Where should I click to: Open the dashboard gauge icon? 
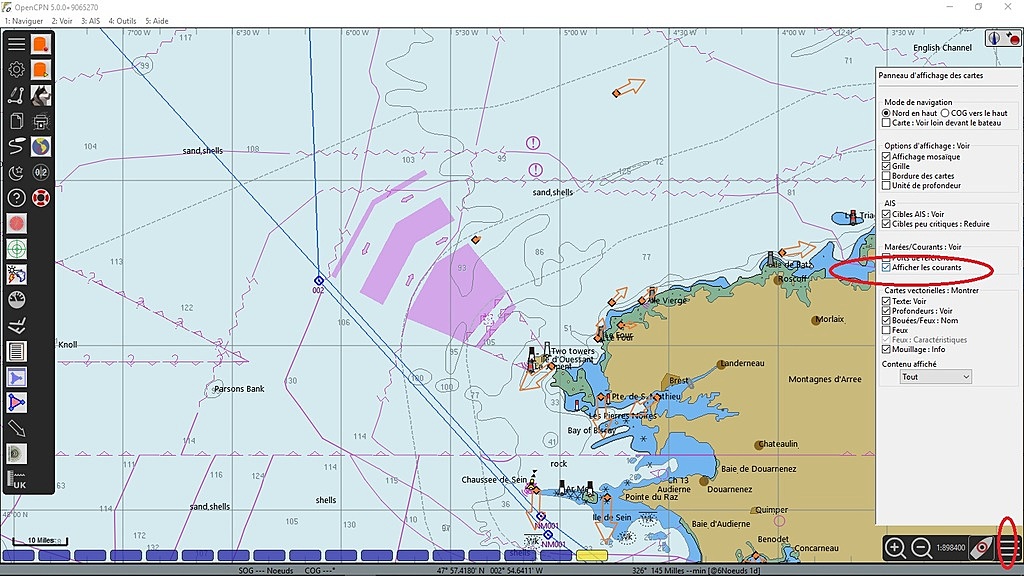pos(16,300)
